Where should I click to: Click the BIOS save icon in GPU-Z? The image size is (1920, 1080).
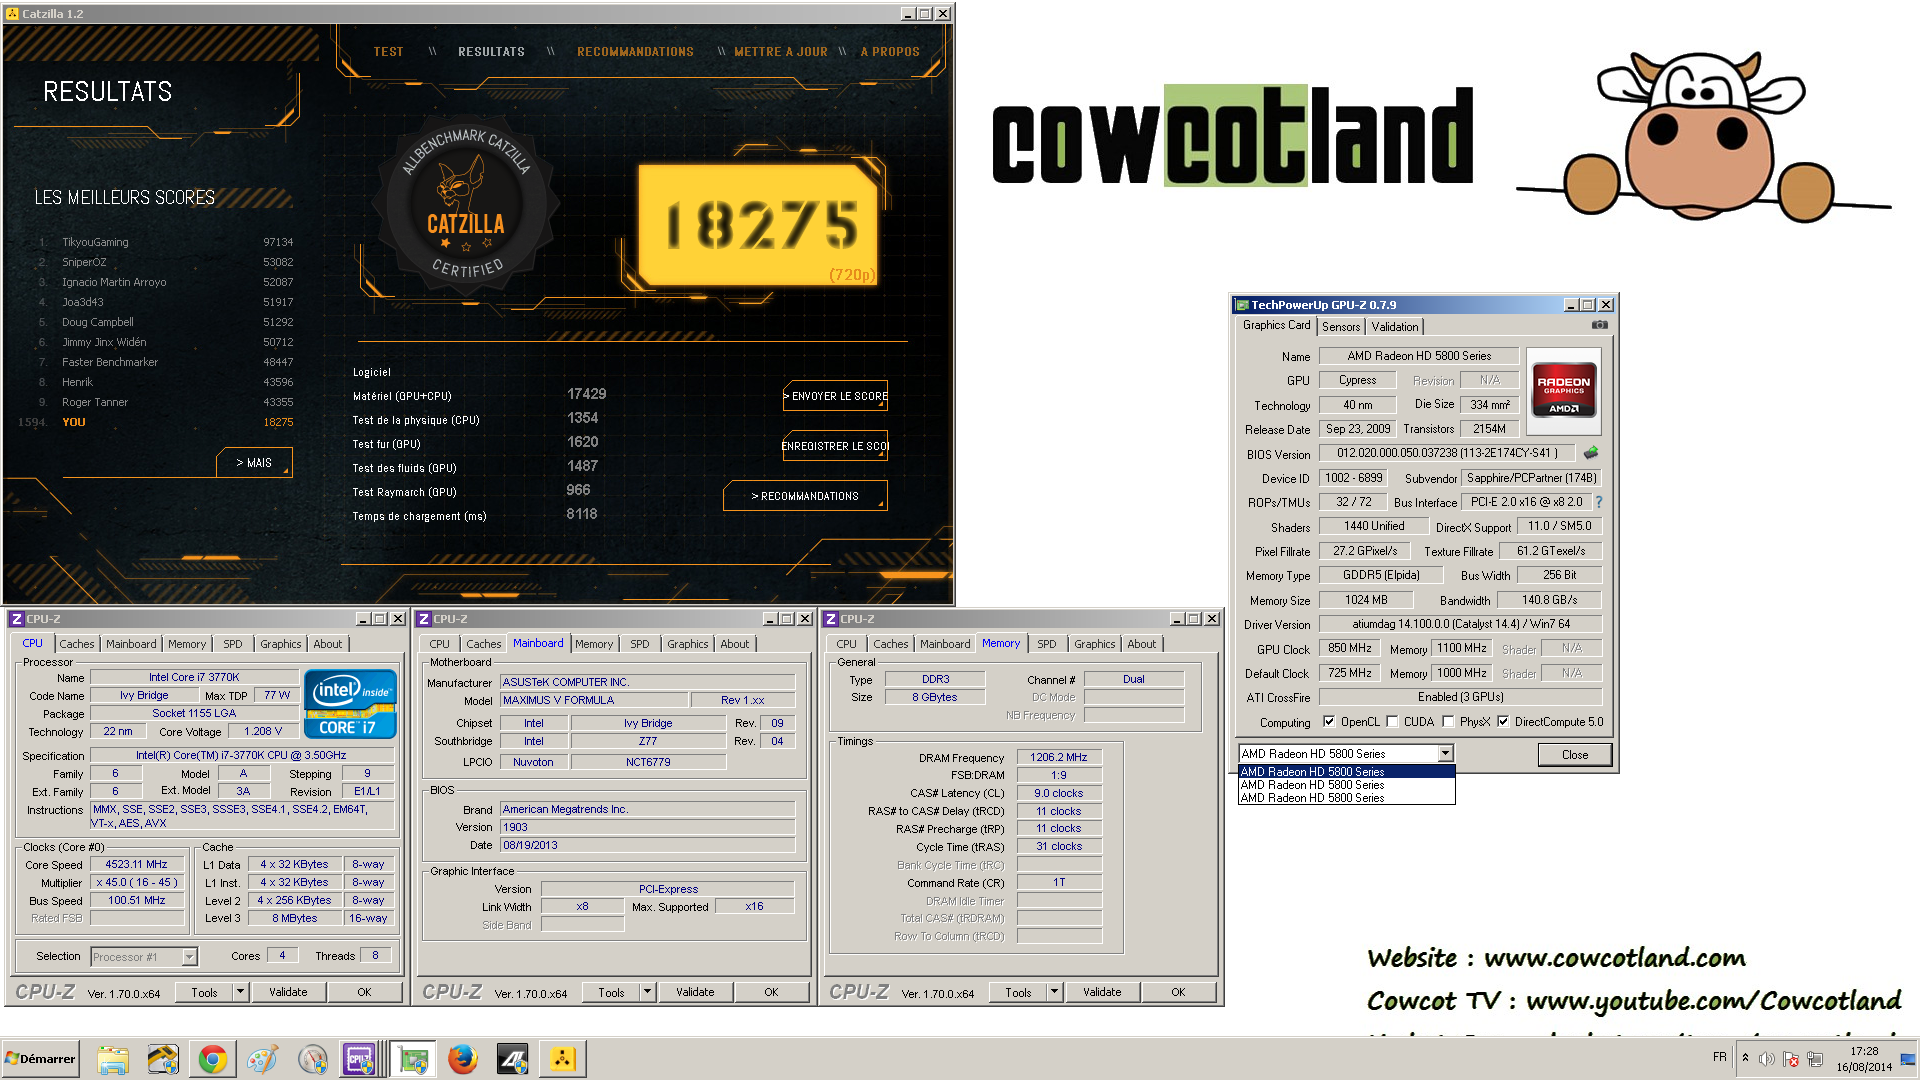pyautogui.click(x=1591, y=453)
